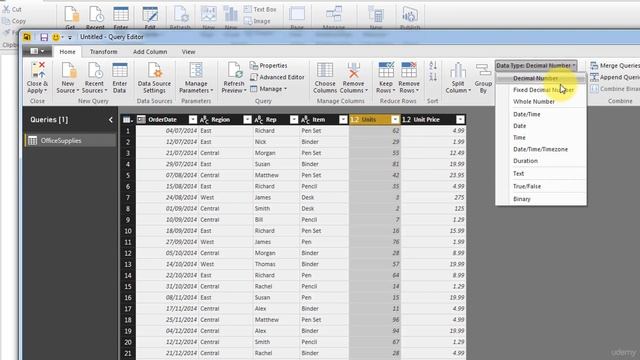640x360 pixels.
Task: Switch to the View tab
Action: click(188, 52)
